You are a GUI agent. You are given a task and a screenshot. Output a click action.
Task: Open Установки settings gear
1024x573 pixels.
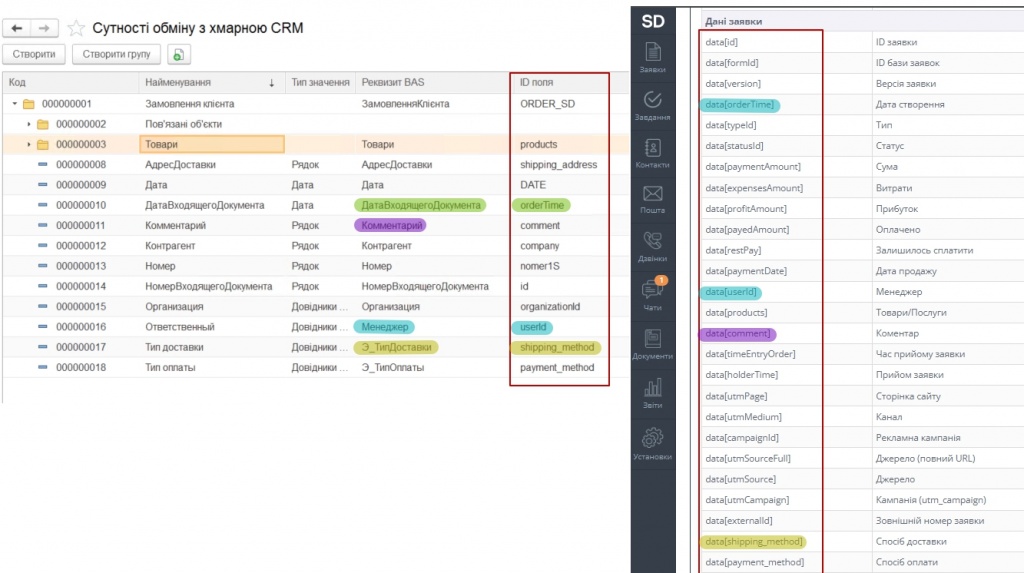[x=652, y=441]
